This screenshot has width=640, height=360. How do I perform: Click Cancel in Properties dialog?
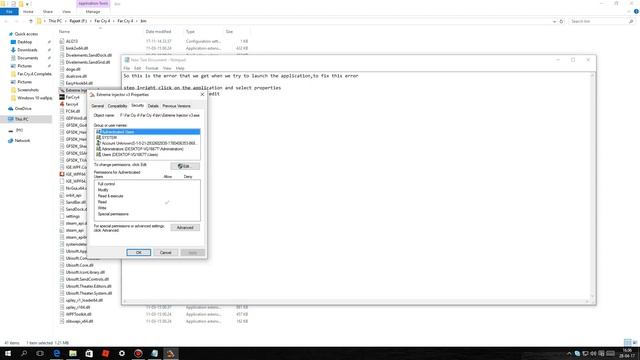coord(165,253)
